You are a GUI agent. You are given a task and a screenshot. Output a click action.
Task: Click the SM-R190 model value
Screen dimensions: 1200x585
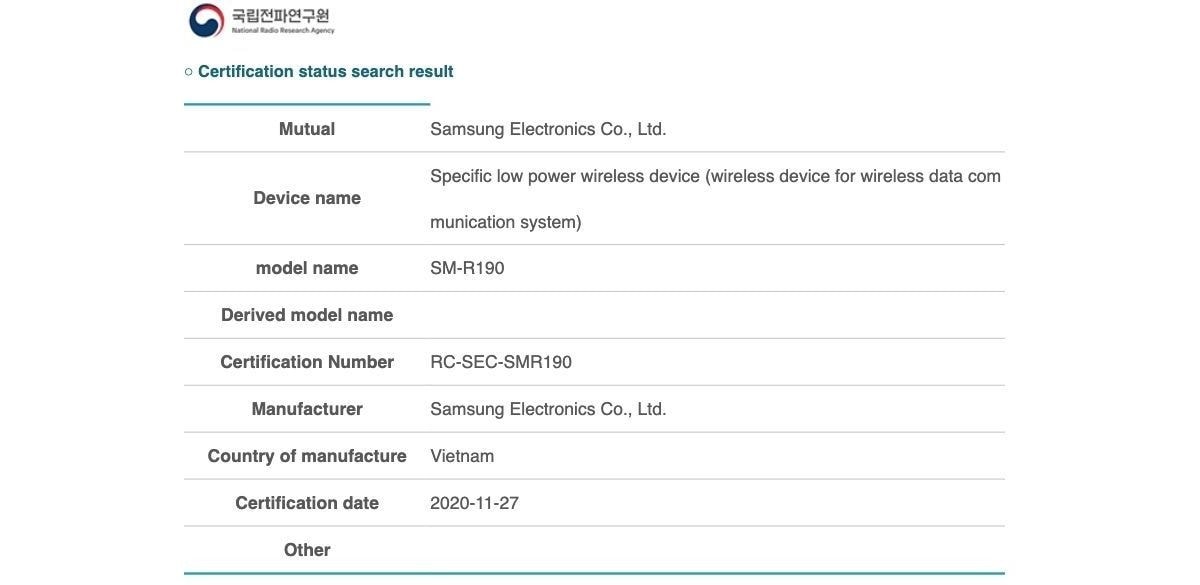tap(467, 268)
